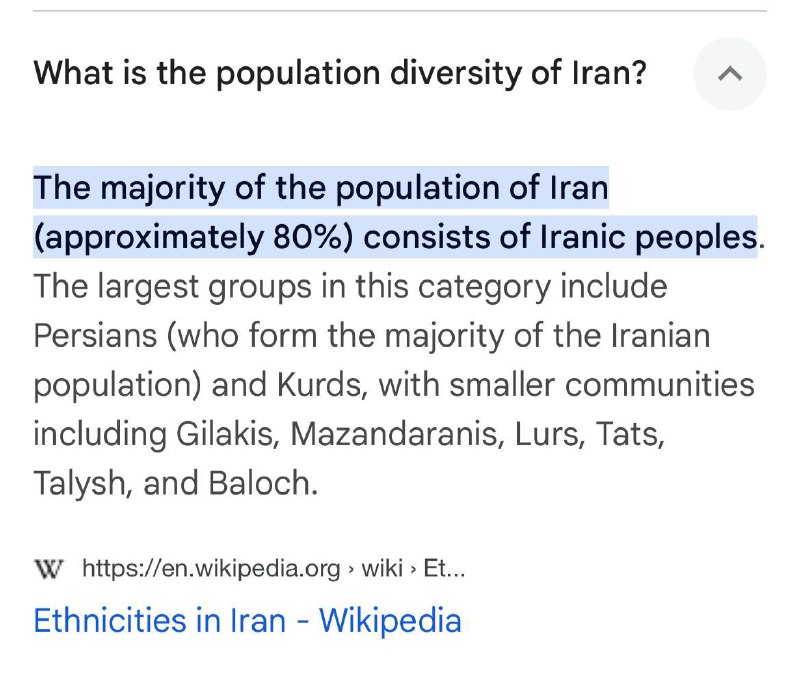Click the word 'Lurs' in the paragraph
Viewport: 800px width, 694px height.
[547, 434]
